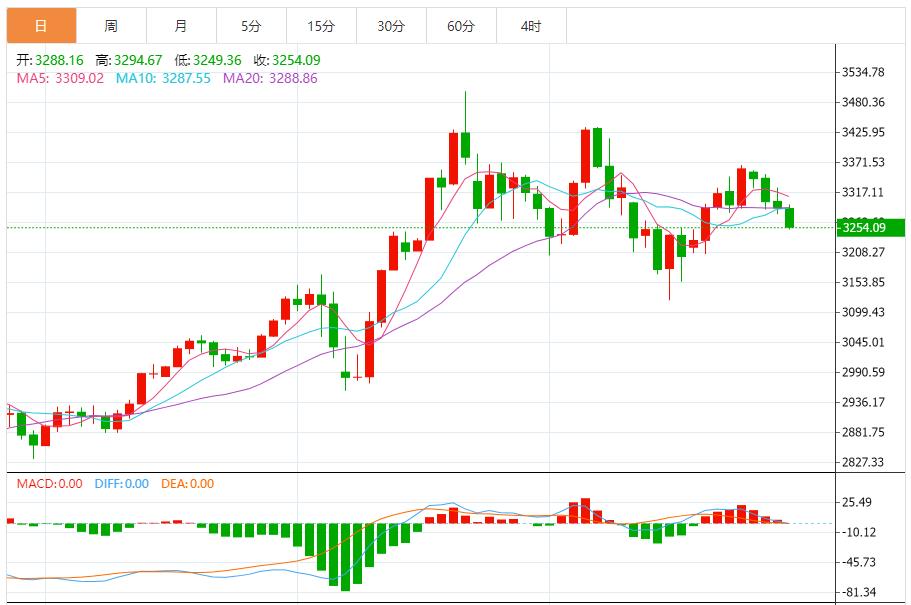Choose the 60分 interval tab
Image resolution: width=911 pixels, height=605 pixels.
point(461,26)
